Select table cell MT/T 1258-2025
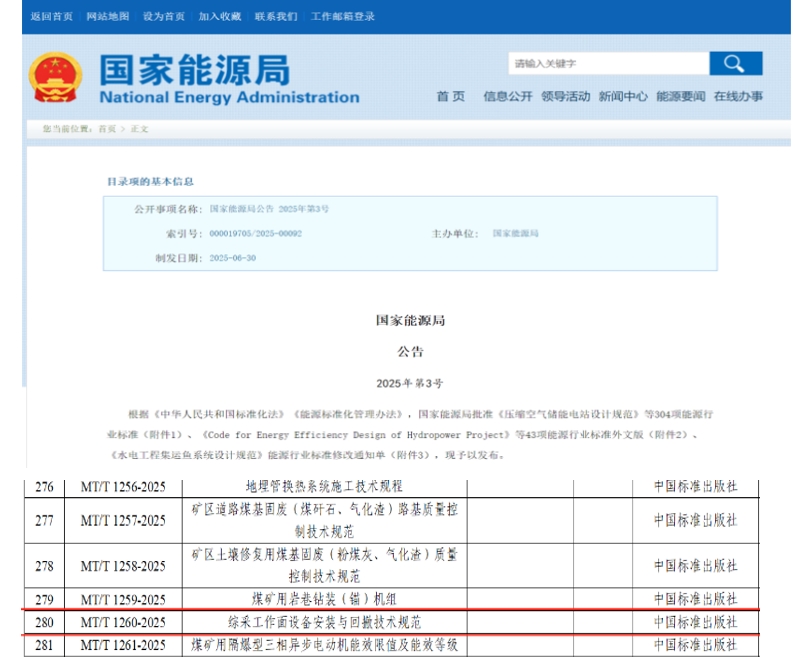Viewport: 795px width, 657px height. pos(123,566)
